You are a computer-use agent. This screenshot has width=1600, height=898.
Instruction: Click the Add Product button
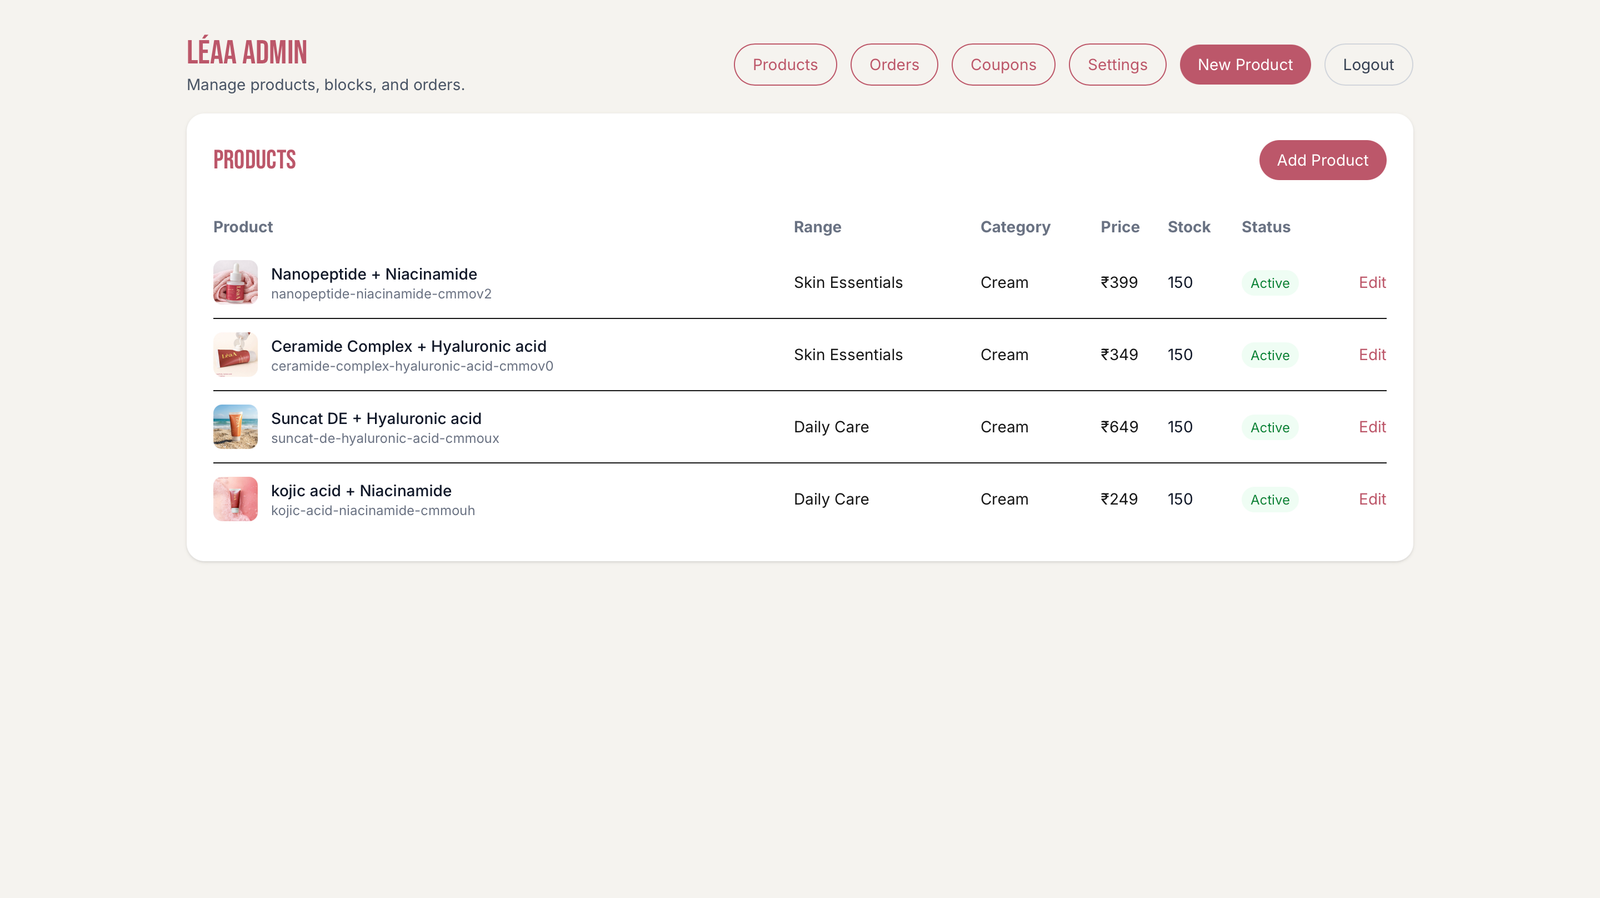pyautogui.click(x=1322, y=160)
